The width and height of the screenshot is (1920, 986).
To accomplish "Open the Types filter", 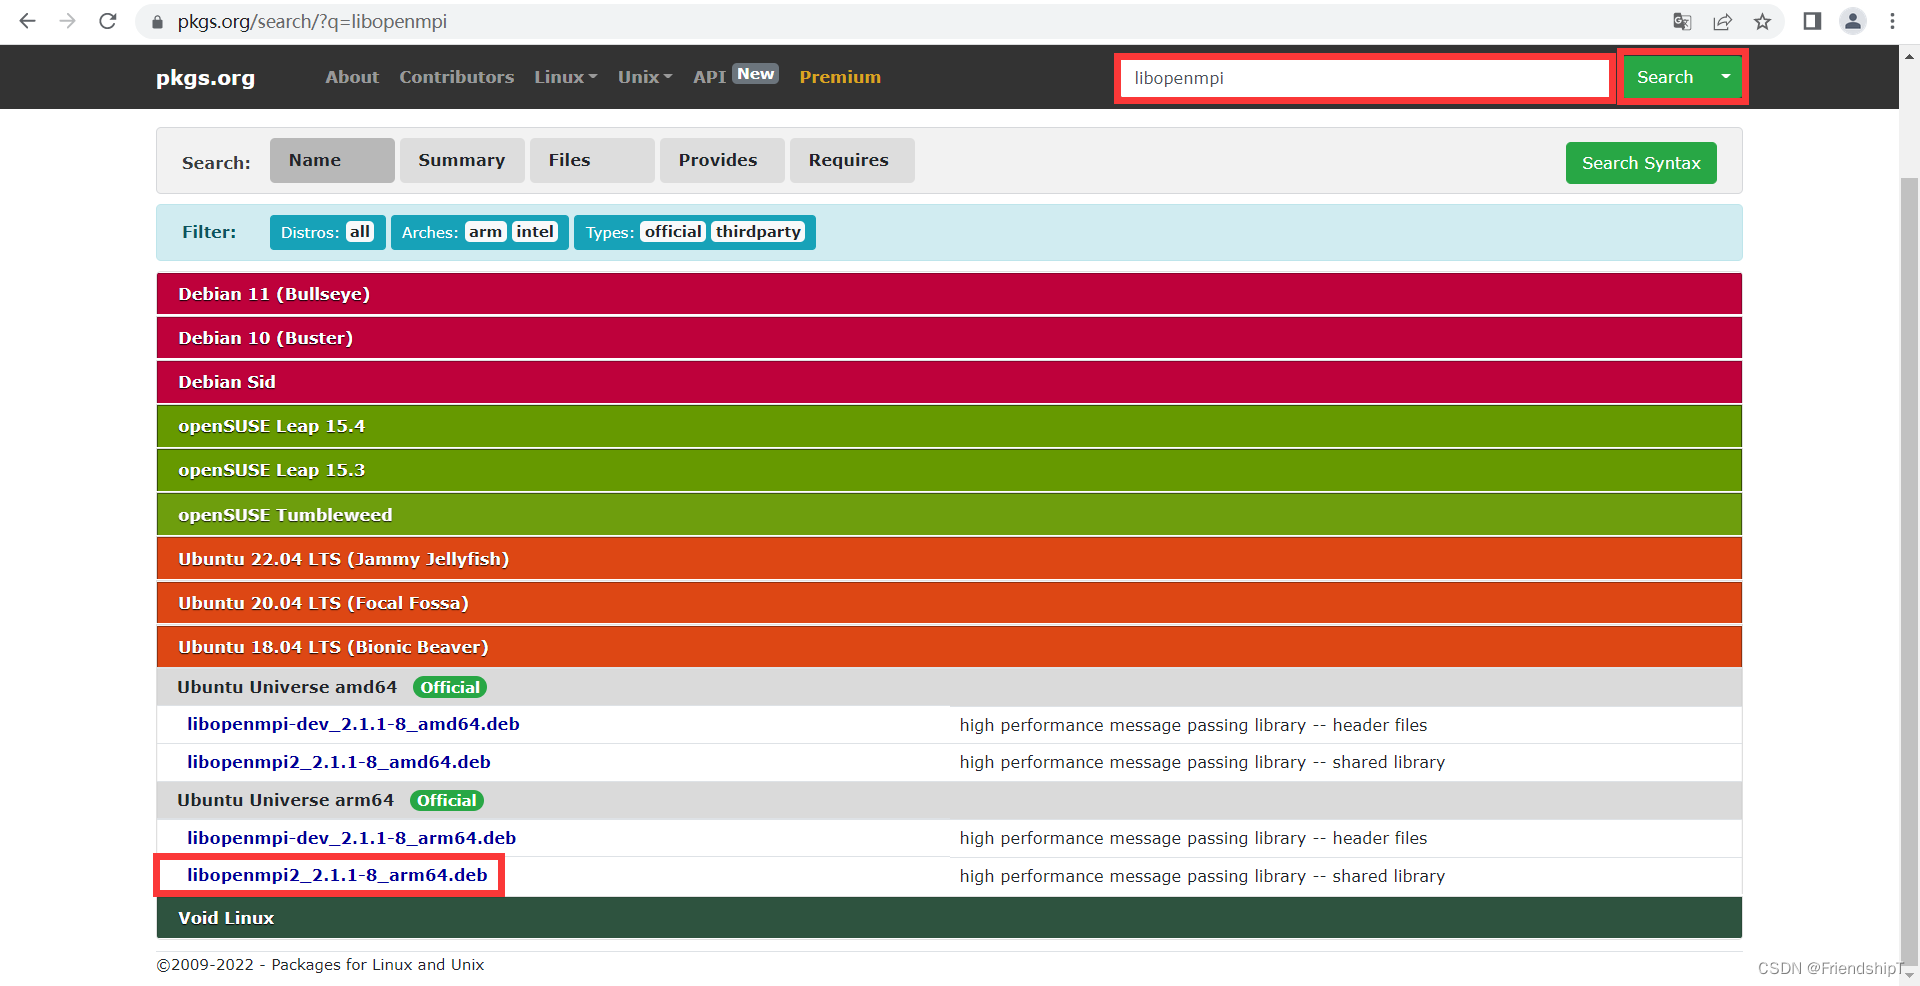I will pyautogui.click(x=694, y=232).
